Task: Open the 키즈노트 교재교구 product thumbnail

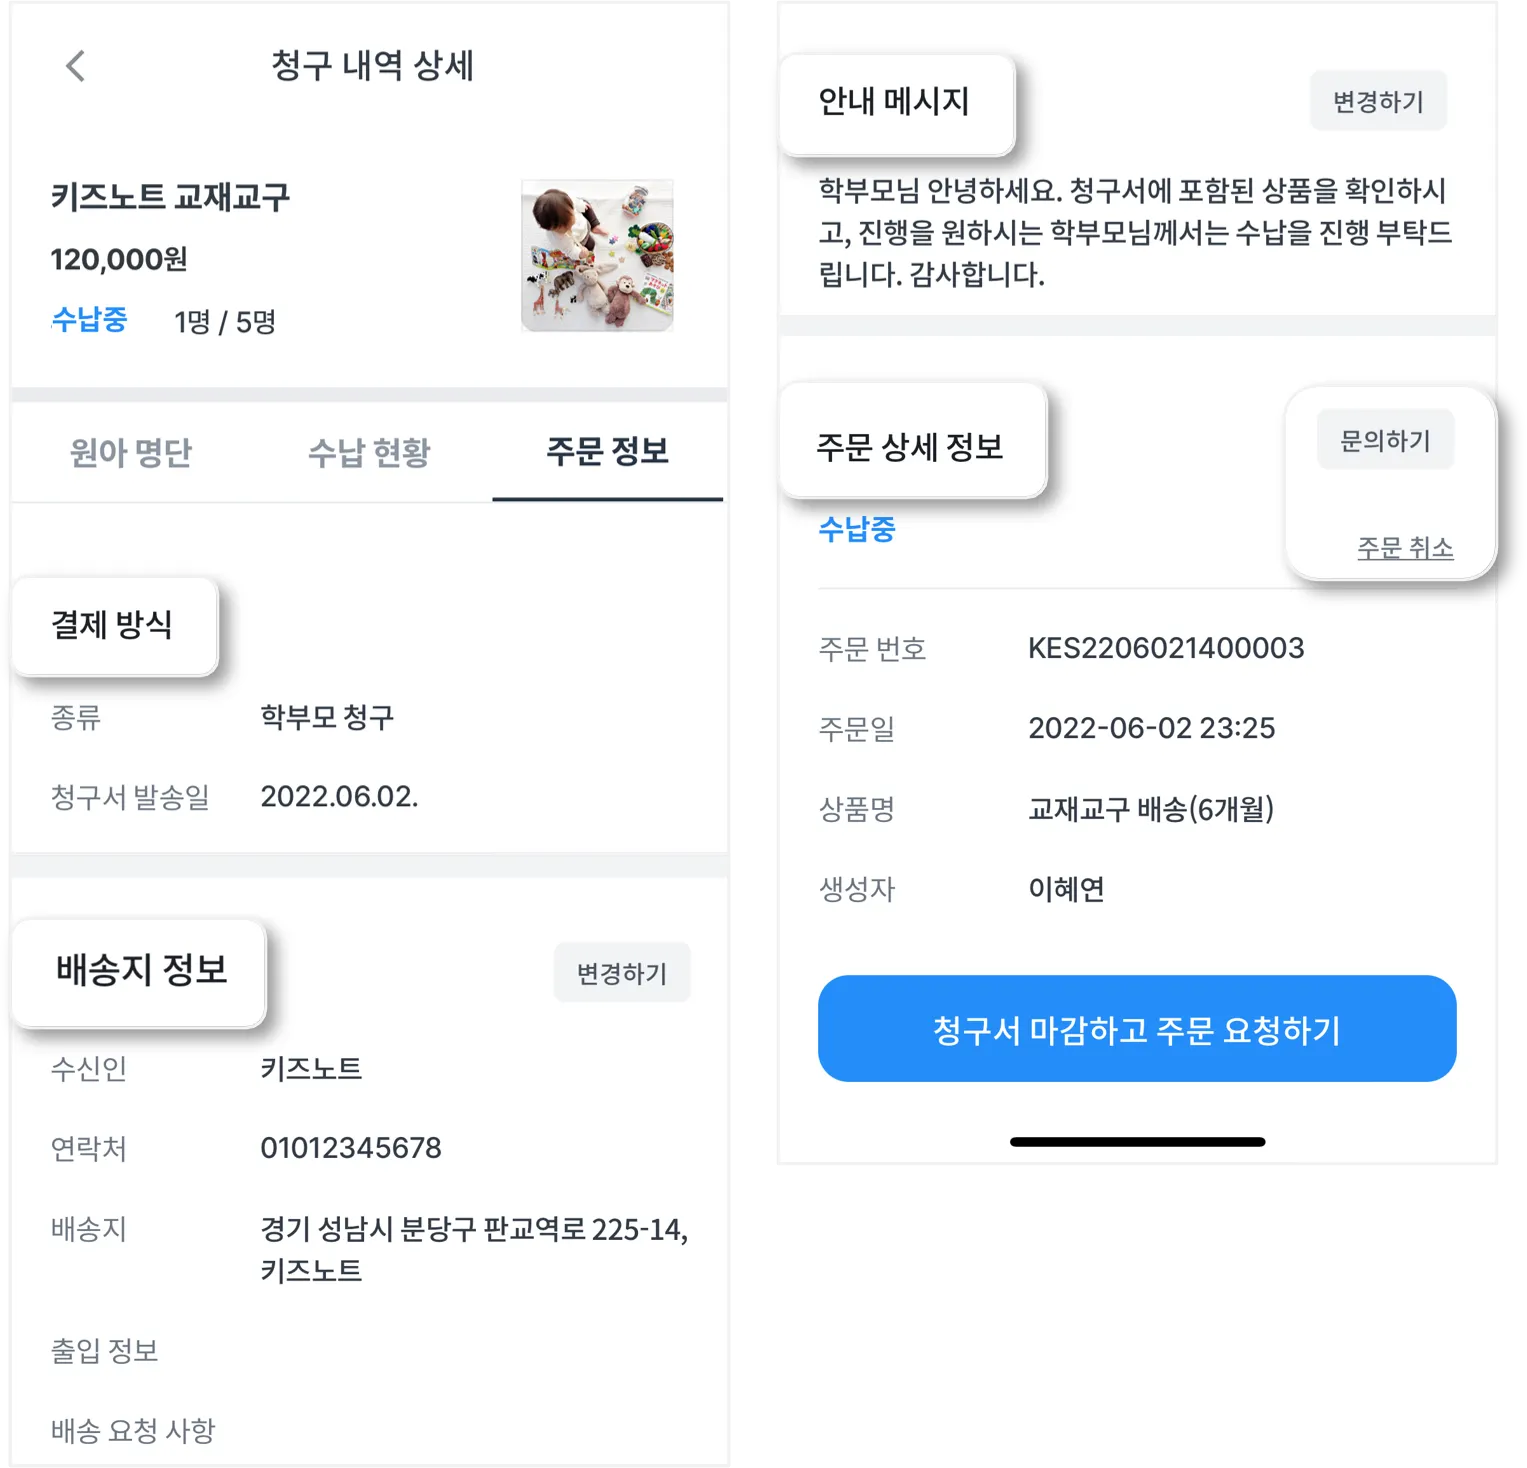Action: click(x=597, y=255)
